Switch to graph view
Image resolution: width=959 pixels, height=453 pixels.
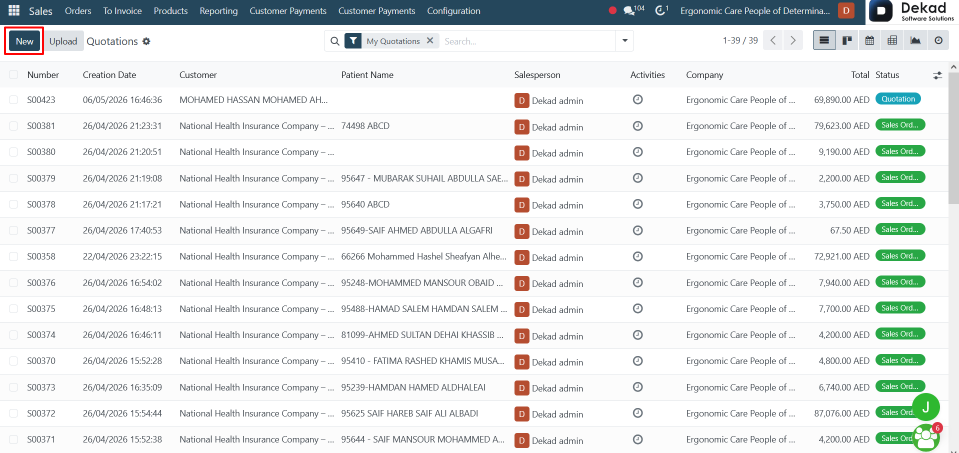point(915,41)
